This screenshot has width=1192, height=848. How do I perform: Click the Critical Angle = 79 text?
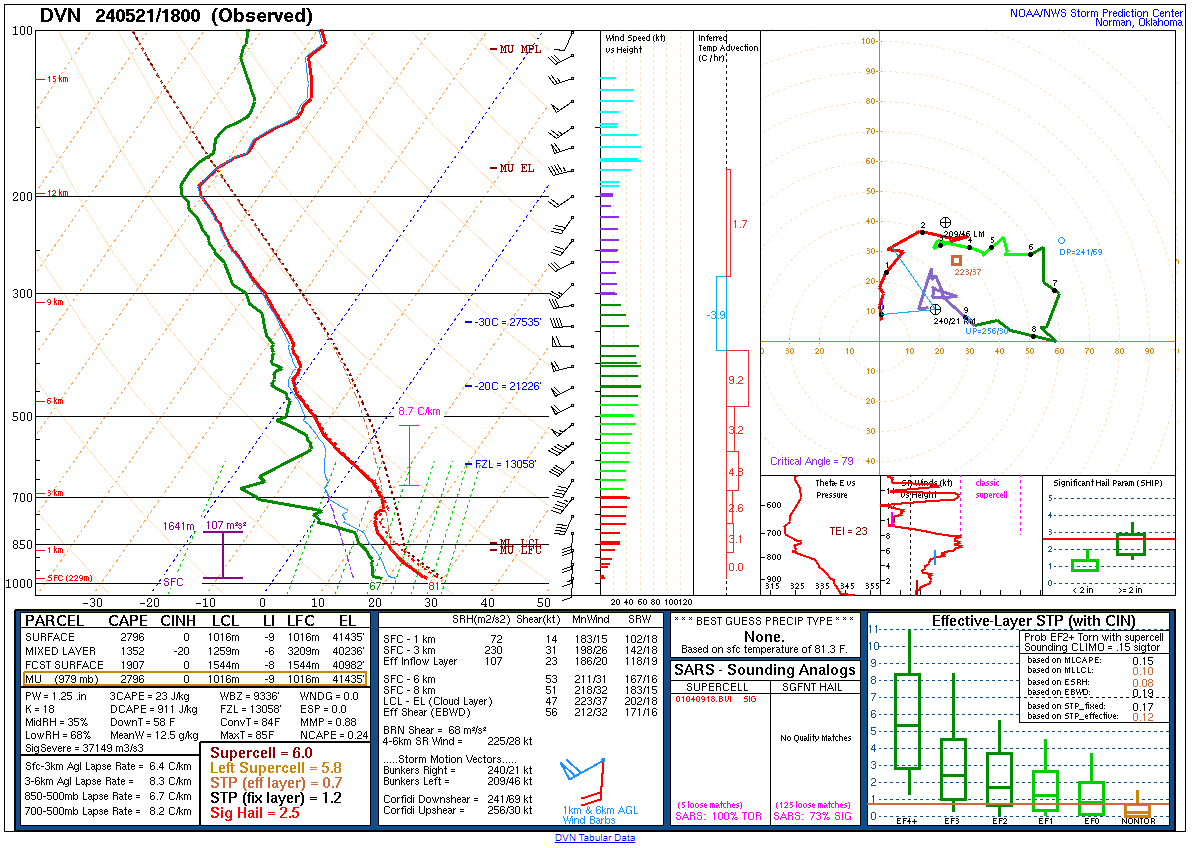point(811,462)
